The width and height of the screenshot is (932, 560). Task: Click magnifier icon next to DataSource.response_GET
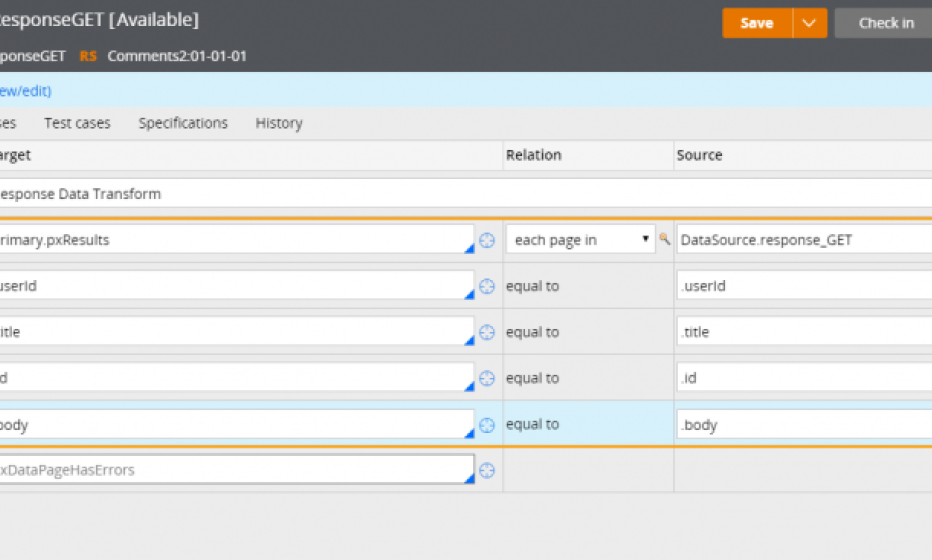tap(664, 240)
